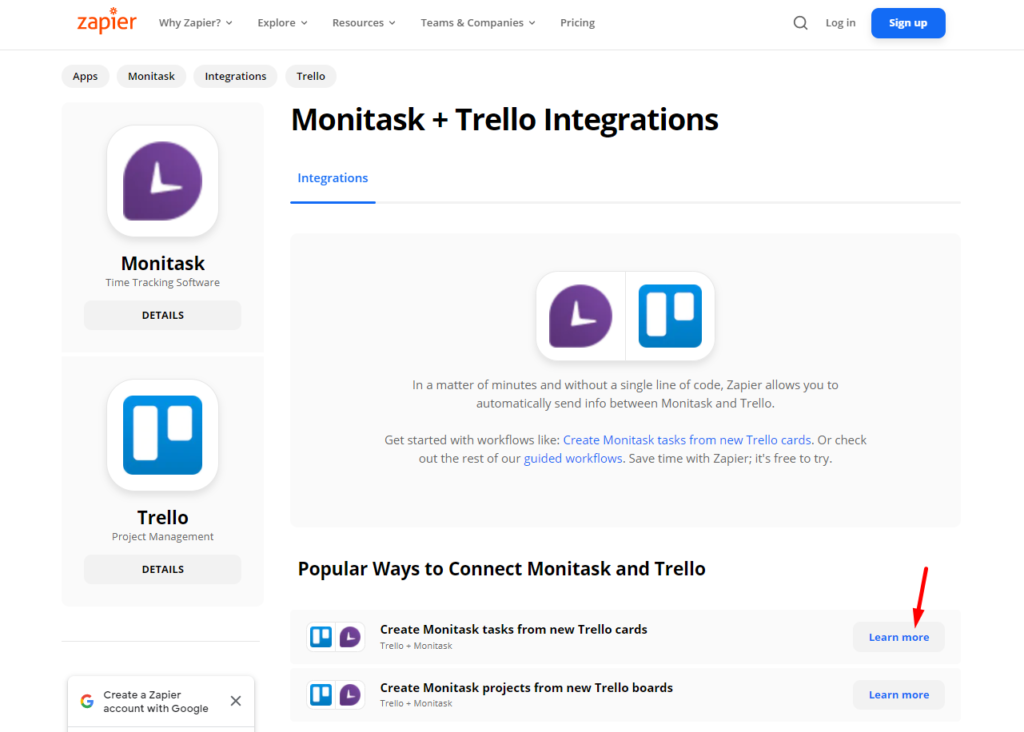1024x732 pixels.
Task: Go to the Pricing page
Action: (x=577, y=23)
